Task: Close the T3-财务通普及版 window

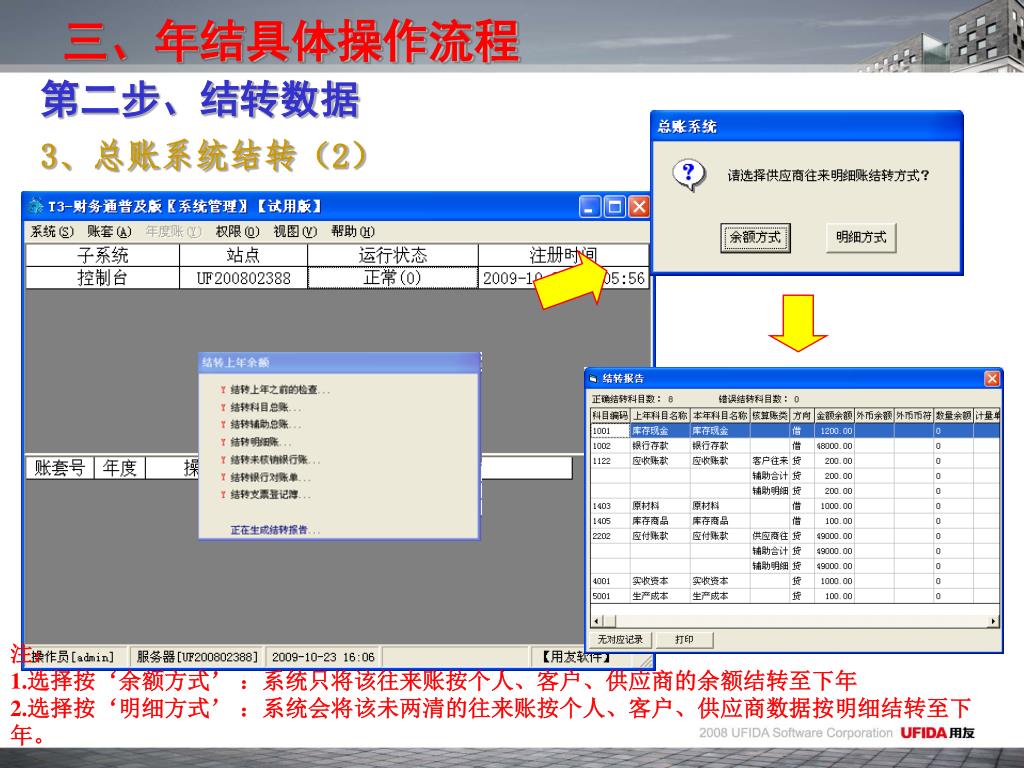Action: click(x=639, y=207)
